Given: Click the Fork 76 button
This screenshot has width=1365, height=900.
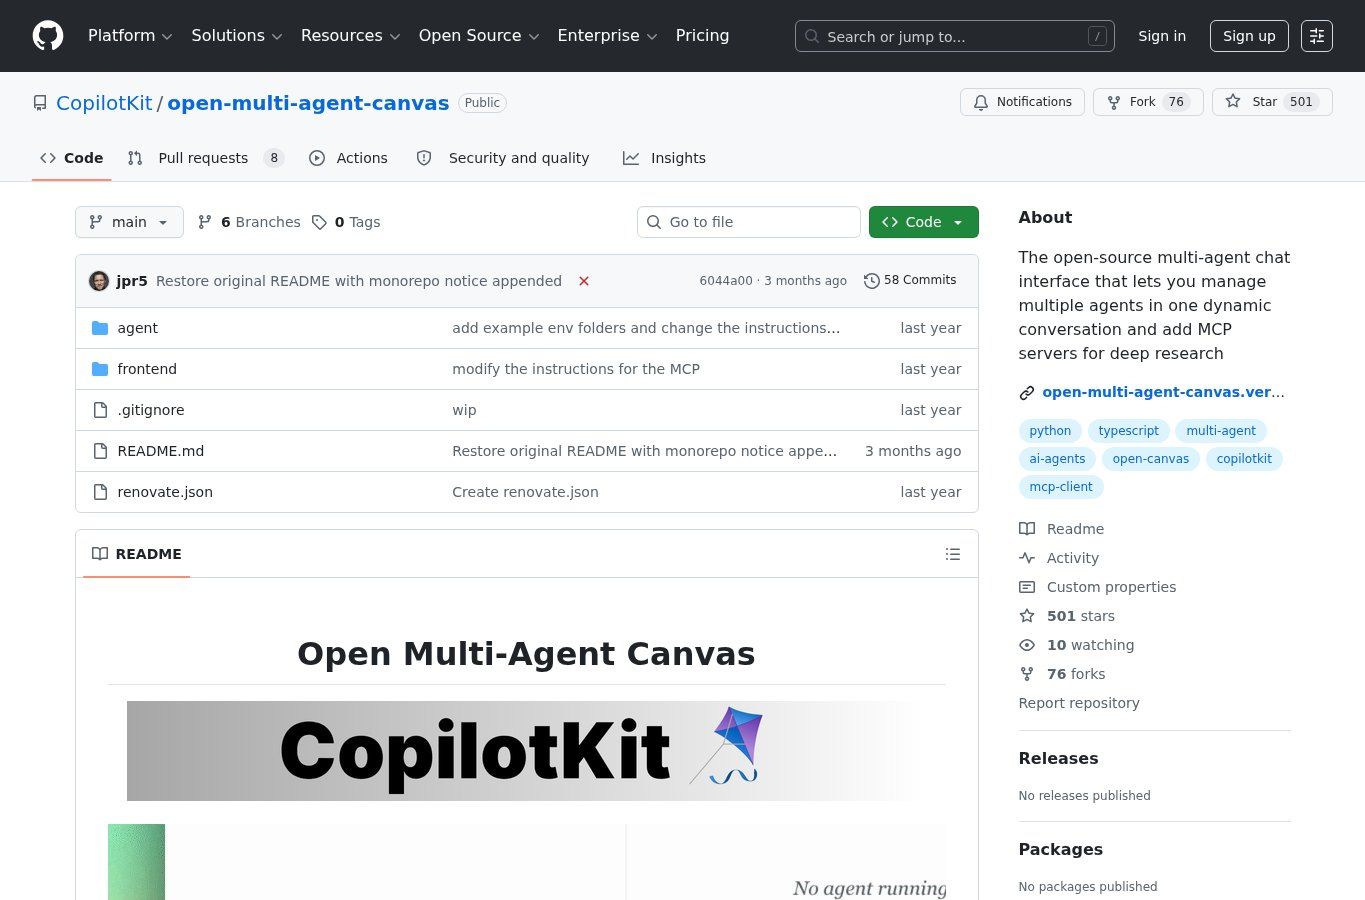Looking at the screenshot, I should coord(1148,102).
